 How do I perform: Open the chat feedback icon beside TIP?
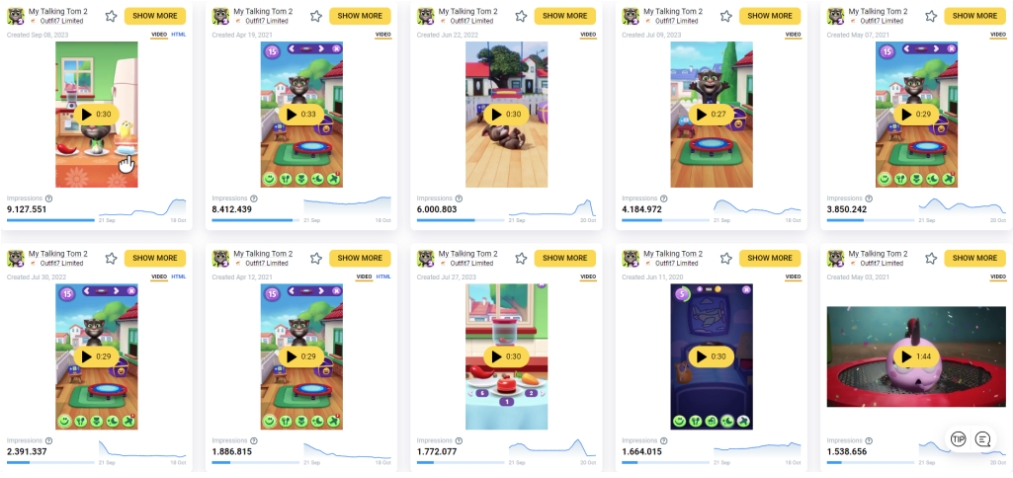click(x=983, y=439)
